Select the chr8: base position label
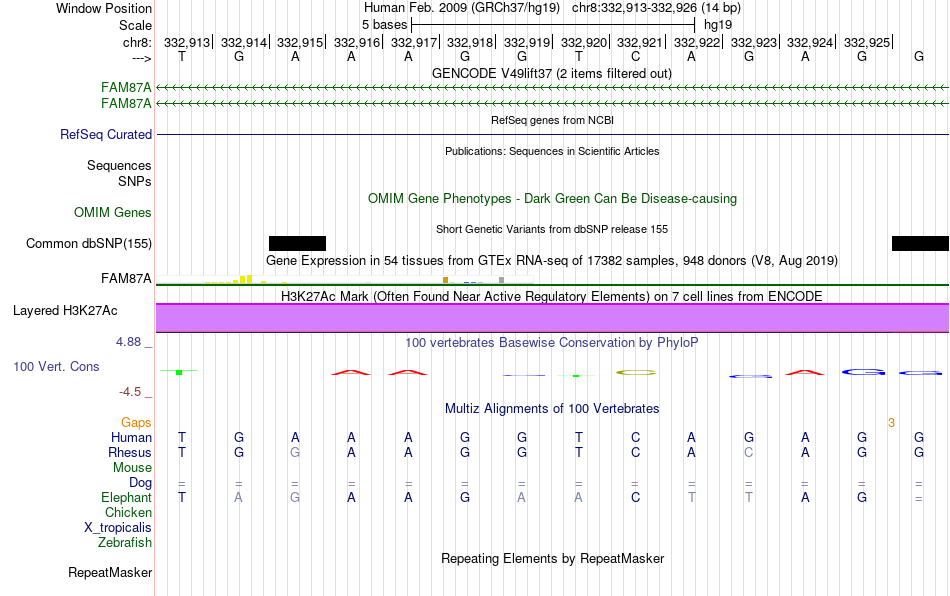Viewport: 950px width, 596px height. coord(137,42)
